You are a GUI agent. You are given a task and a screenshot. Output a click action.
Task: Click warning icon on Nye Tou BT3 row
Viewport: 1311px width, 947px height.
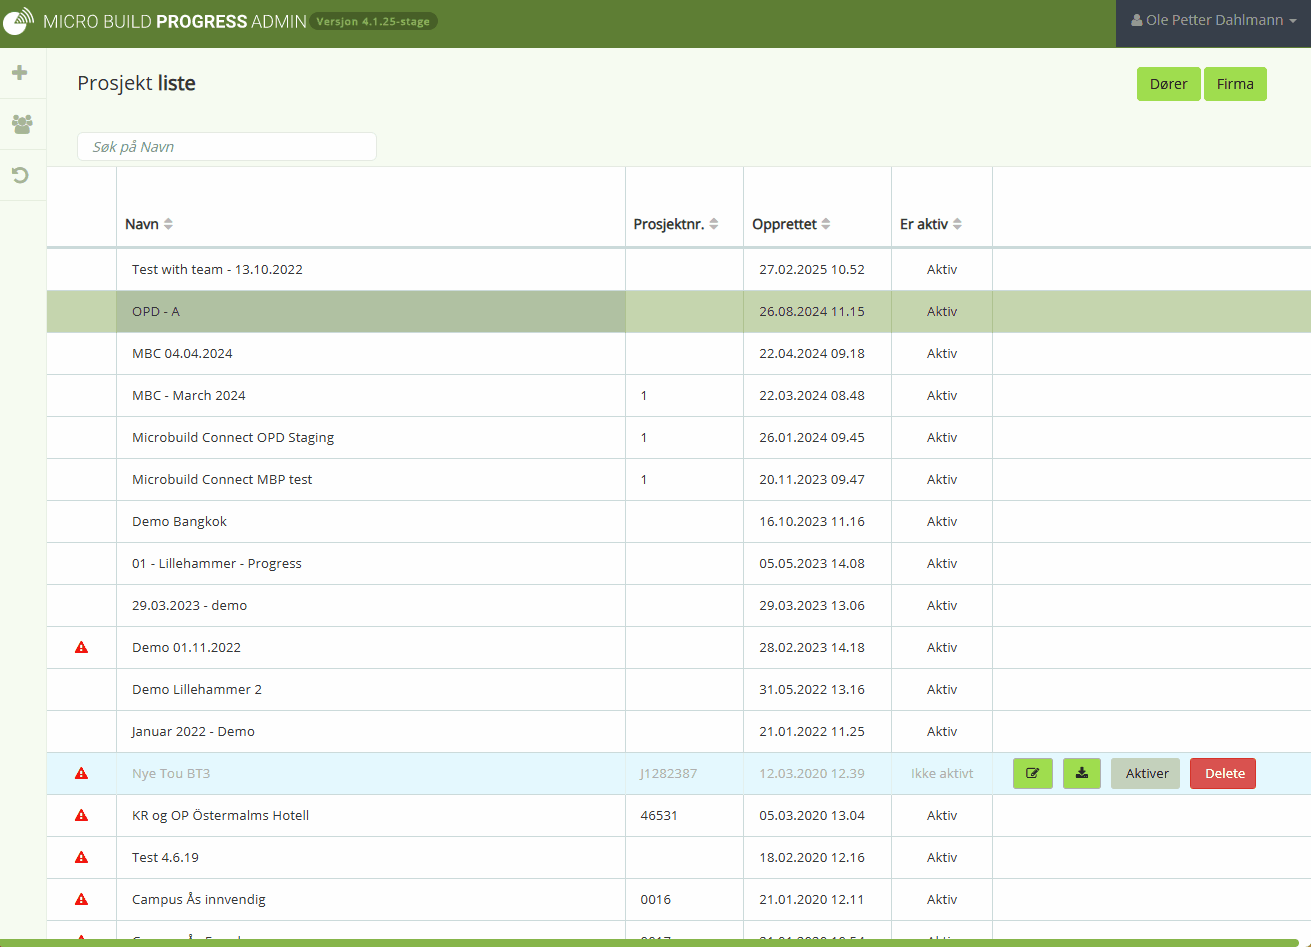pyautogui.click(x=82, y=773)
